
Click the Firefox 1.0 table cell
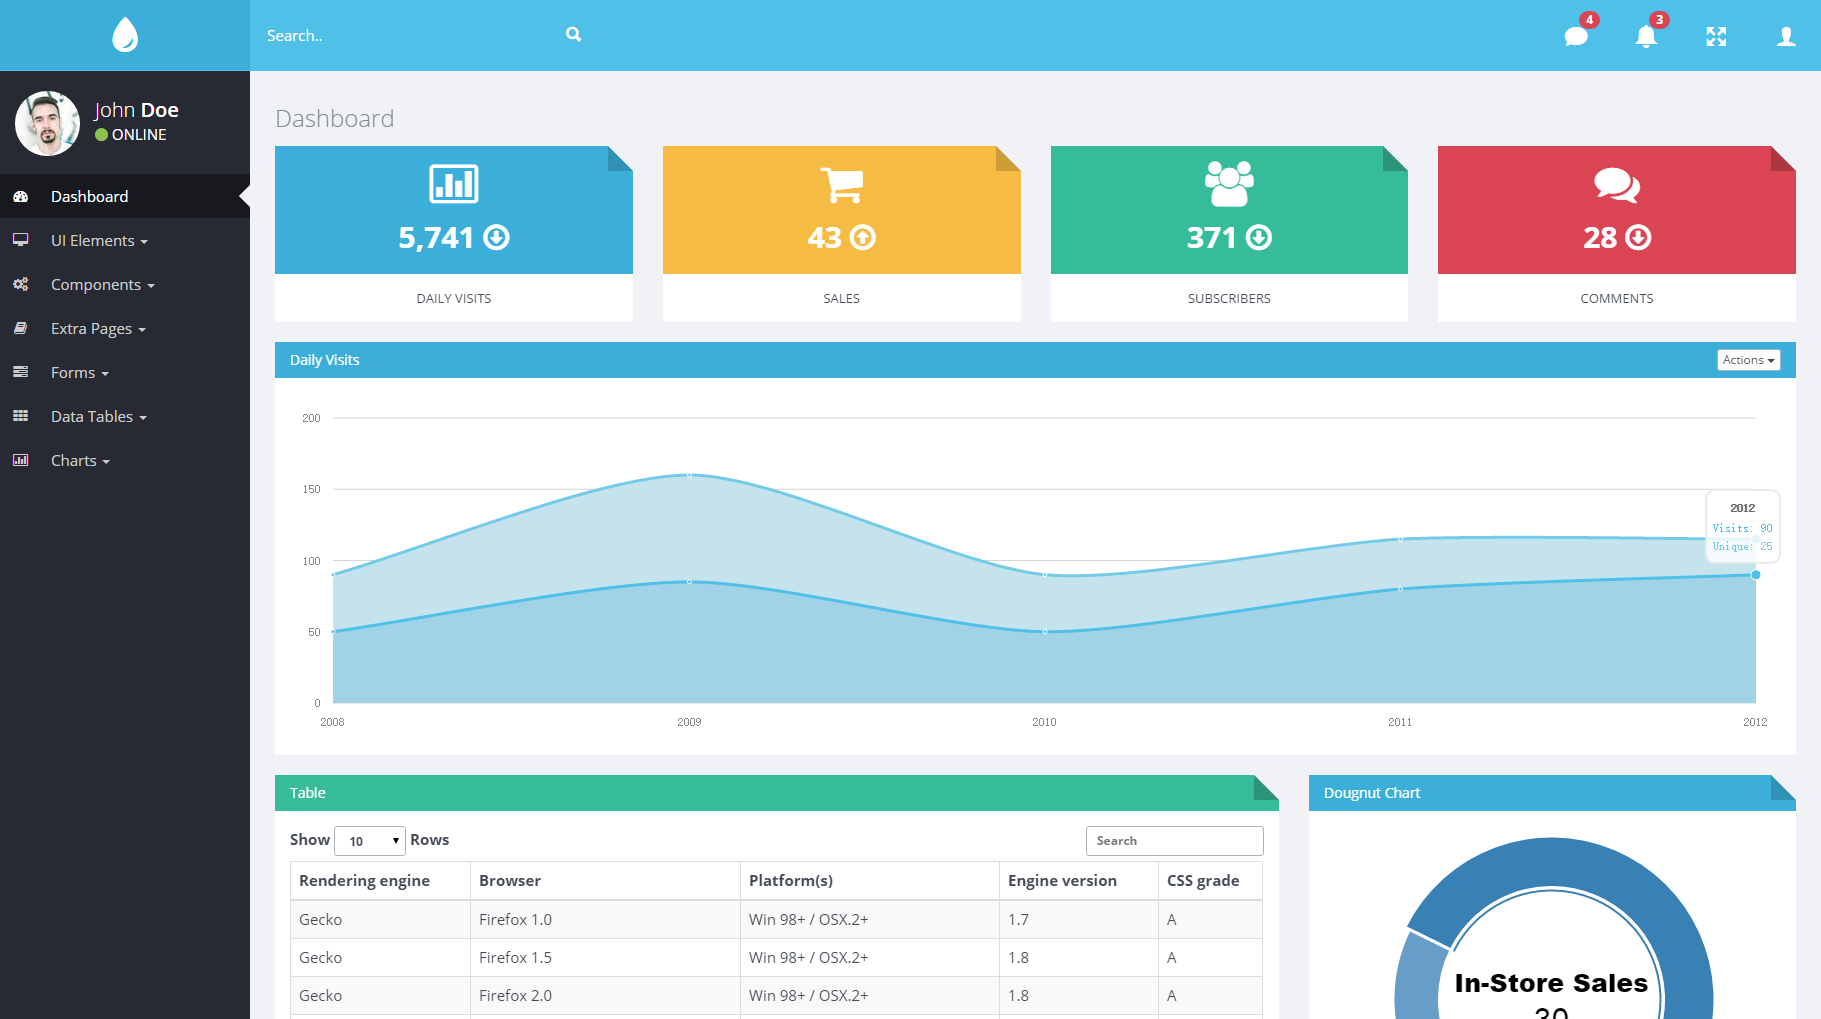pyautogui.click(x=605, y=919)
